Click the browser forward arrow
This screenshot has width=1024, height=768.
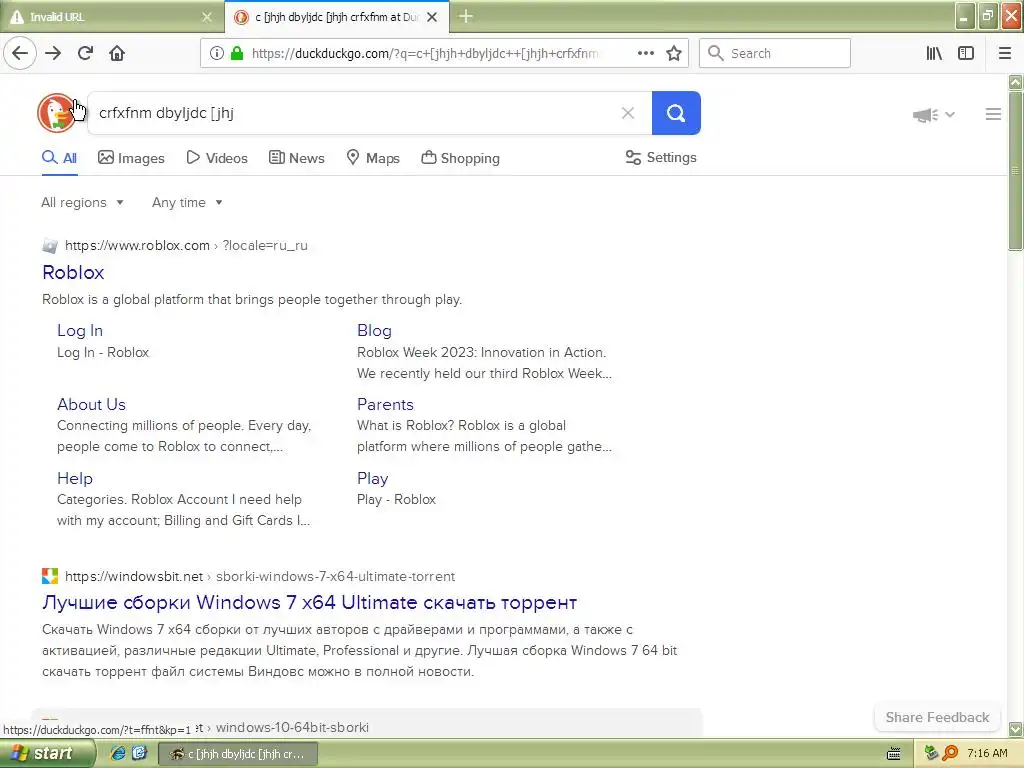pyautogui.click(x=53, y=53)
